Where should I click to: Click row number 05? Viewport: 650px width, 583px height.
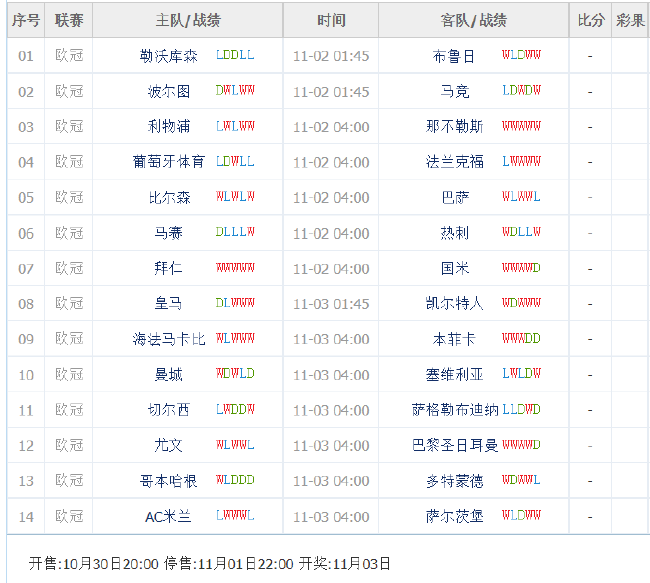[x=26, y=197]
